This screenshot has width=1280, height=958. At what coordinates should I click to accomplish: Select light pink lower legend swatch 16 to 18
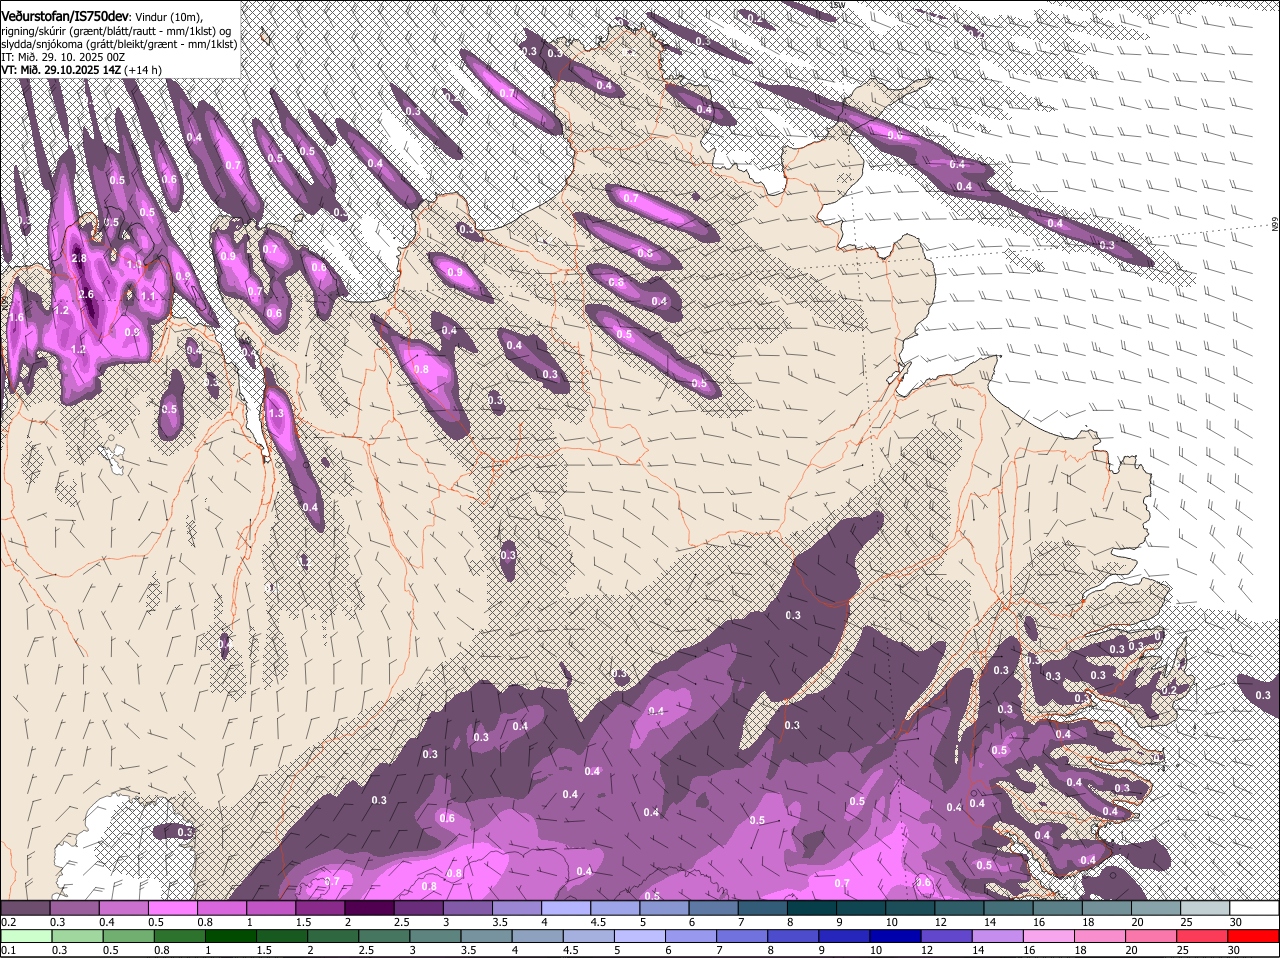[1049, 935]
